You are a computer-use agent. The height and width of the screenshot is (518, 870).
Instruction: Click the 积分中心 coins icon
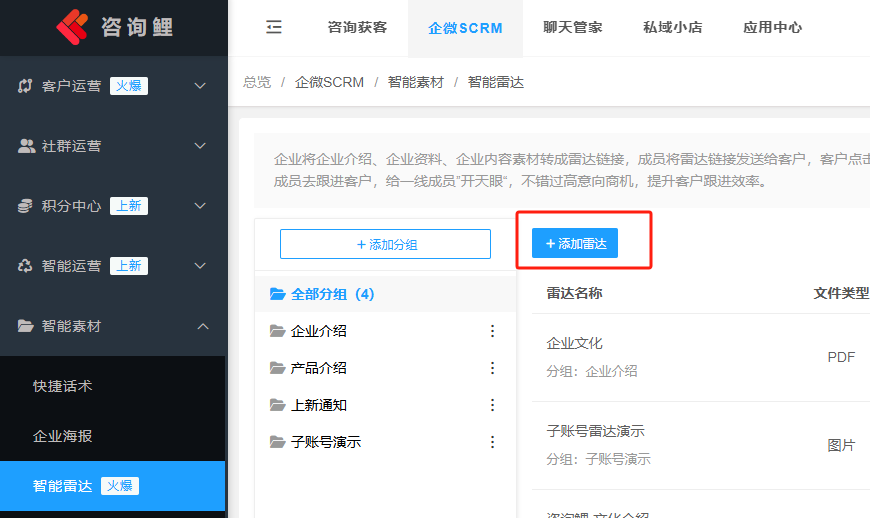tap(25, 206)
